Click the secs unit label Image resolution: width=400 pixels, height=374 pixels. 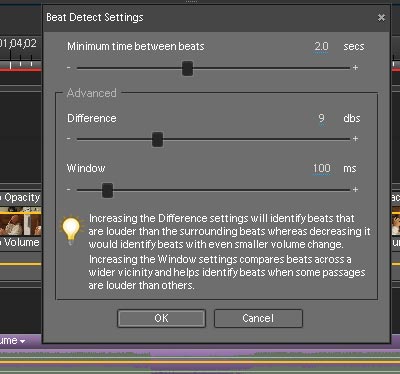point(354,46)
